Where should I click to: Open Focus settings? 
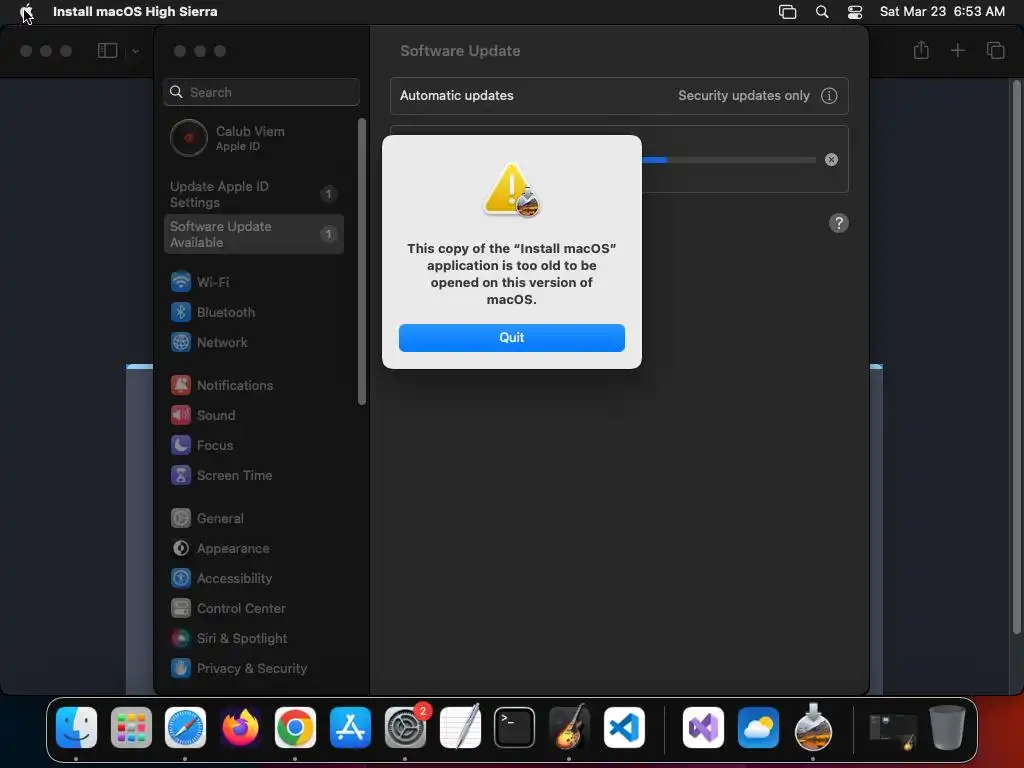[253, 445]
